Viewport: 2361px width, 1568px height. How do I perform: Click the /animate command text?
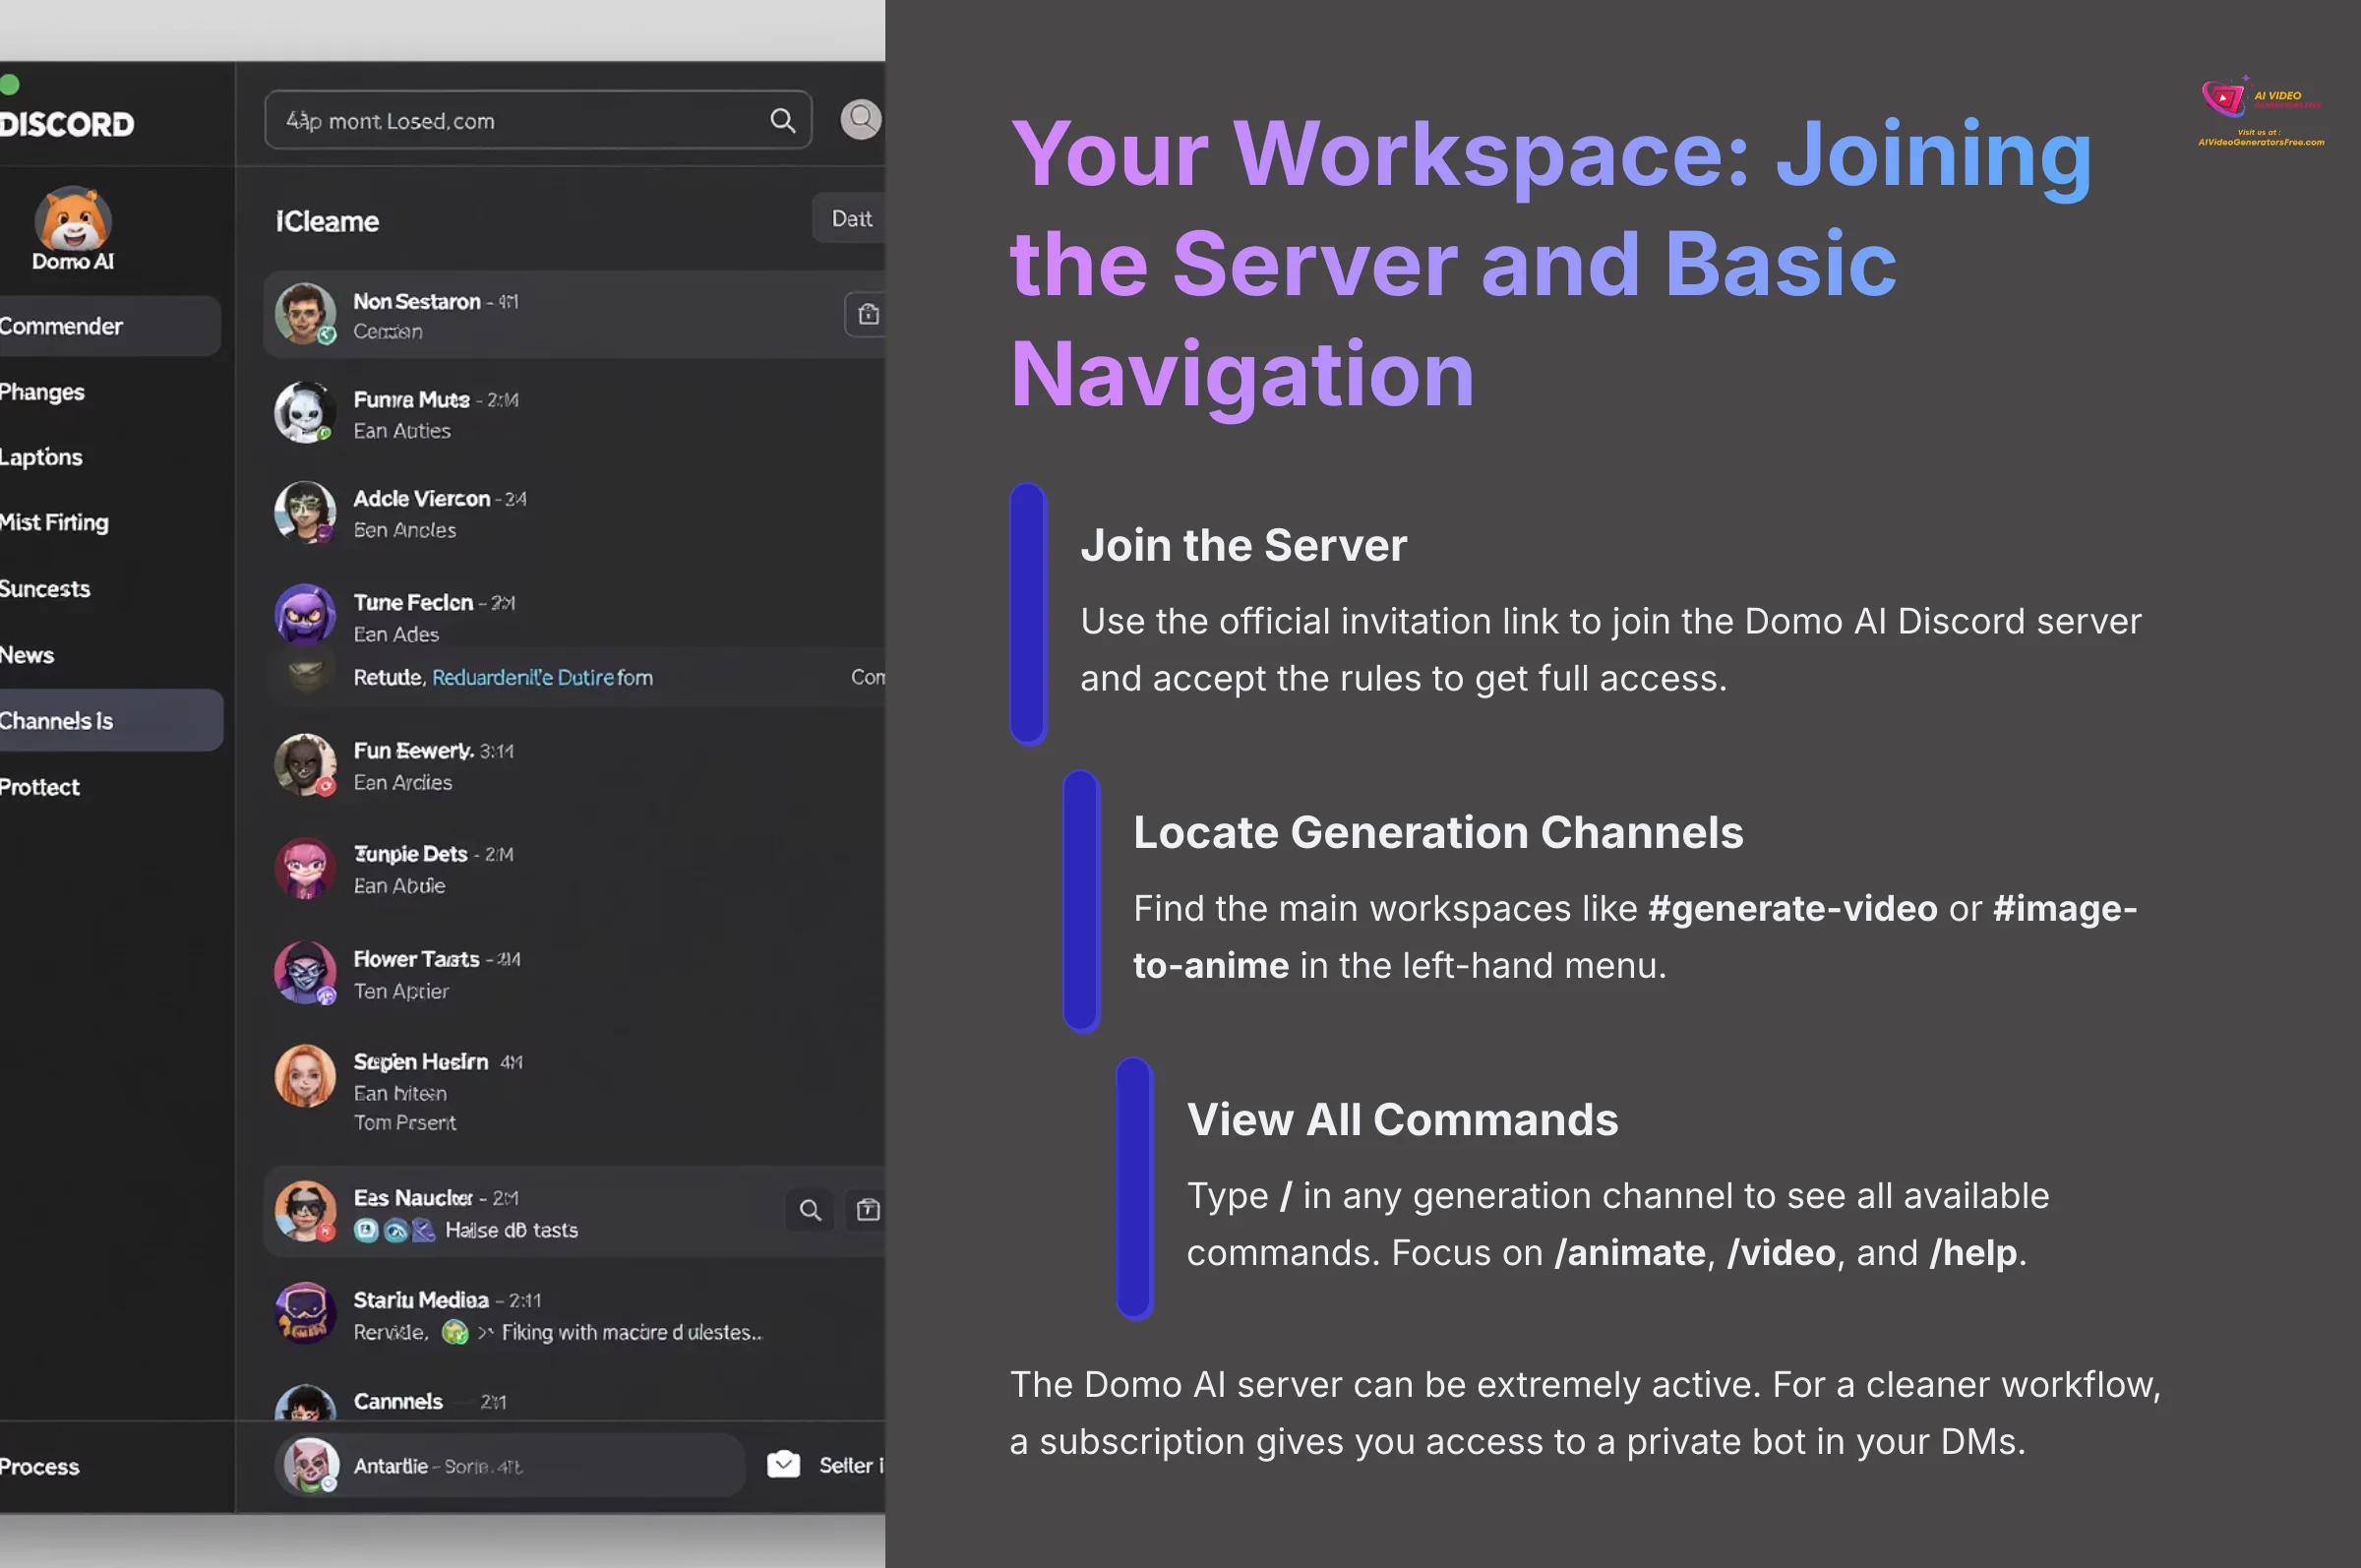point(1630,1252)
